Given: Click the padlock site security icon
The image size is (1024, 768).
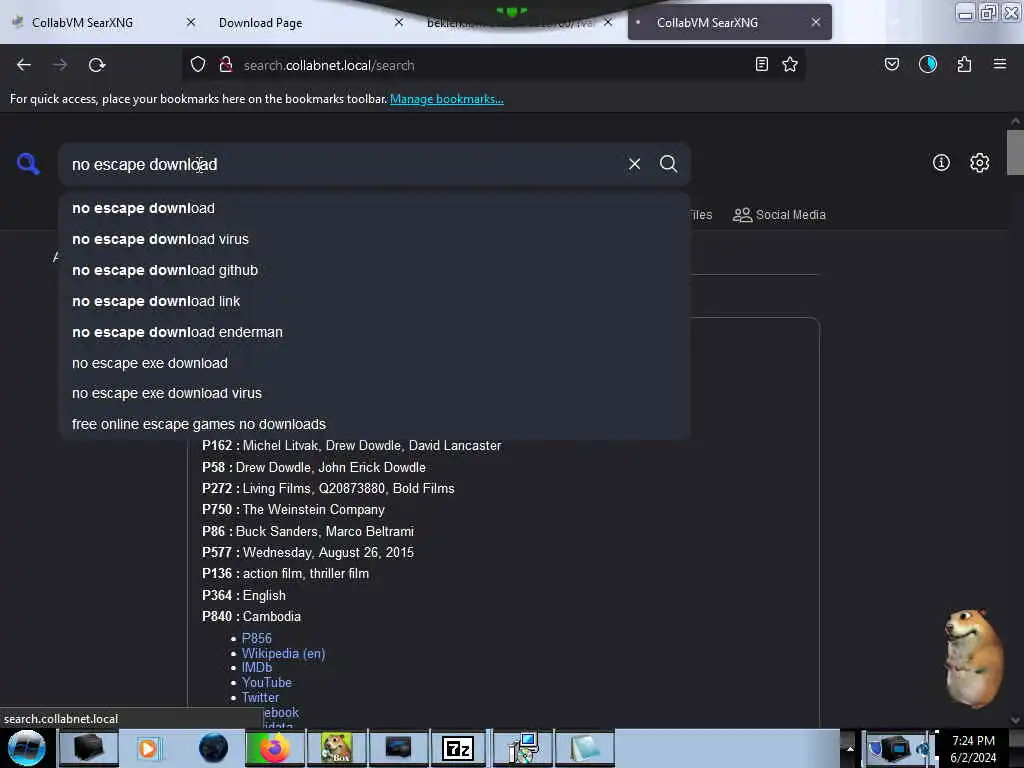Looking at the screenshot, I should 226,65.
